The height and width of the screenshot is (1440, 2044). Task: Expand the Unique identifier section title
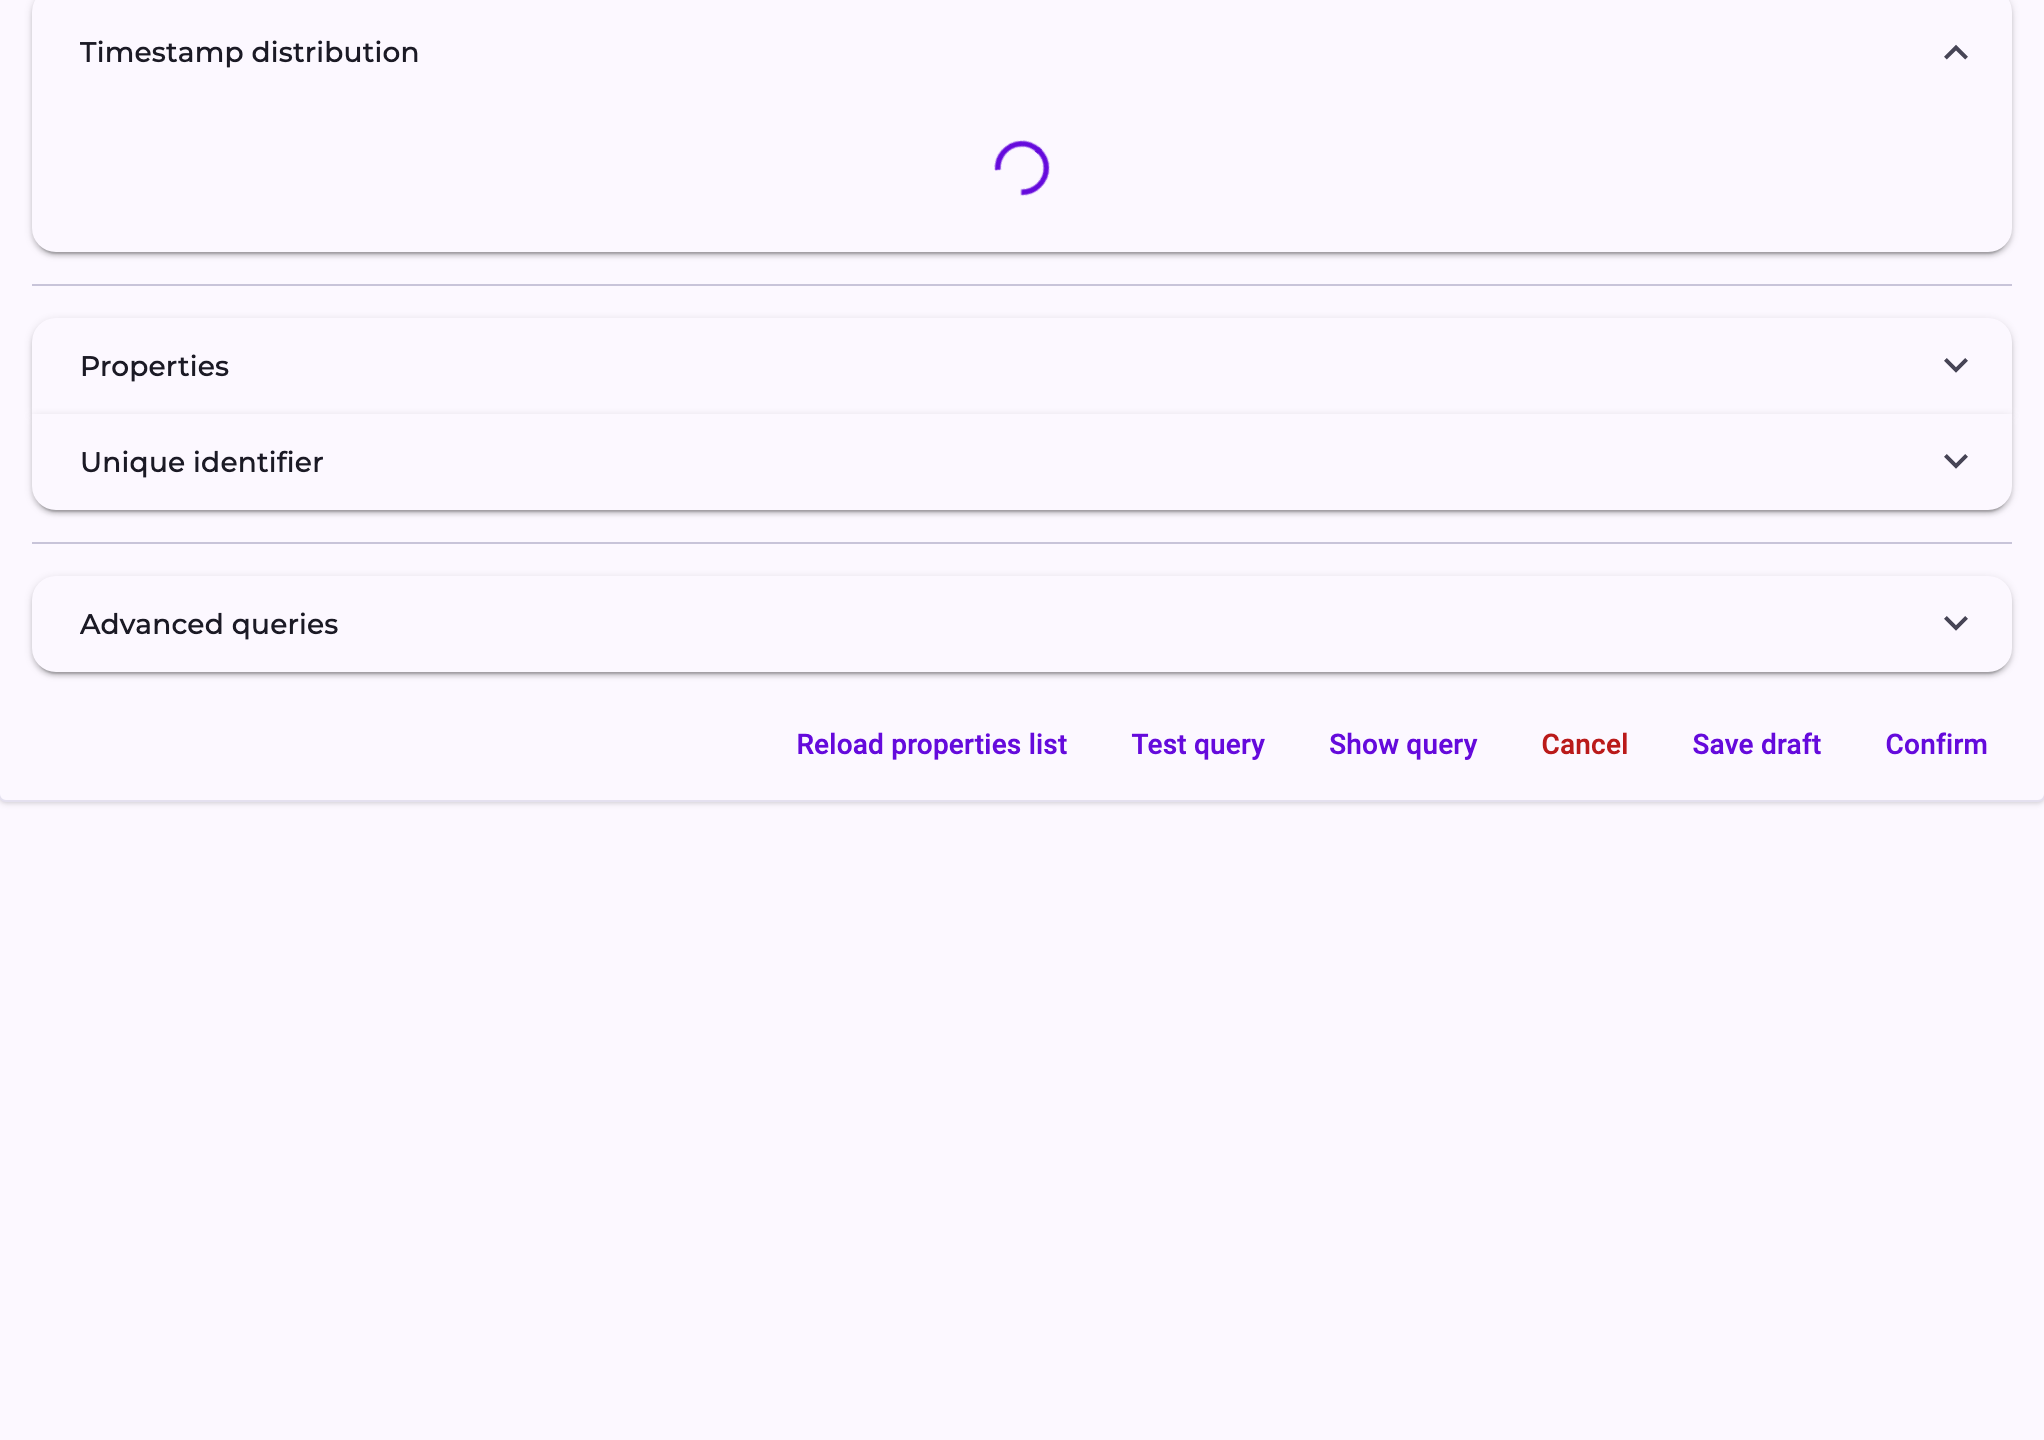point(201,462)
